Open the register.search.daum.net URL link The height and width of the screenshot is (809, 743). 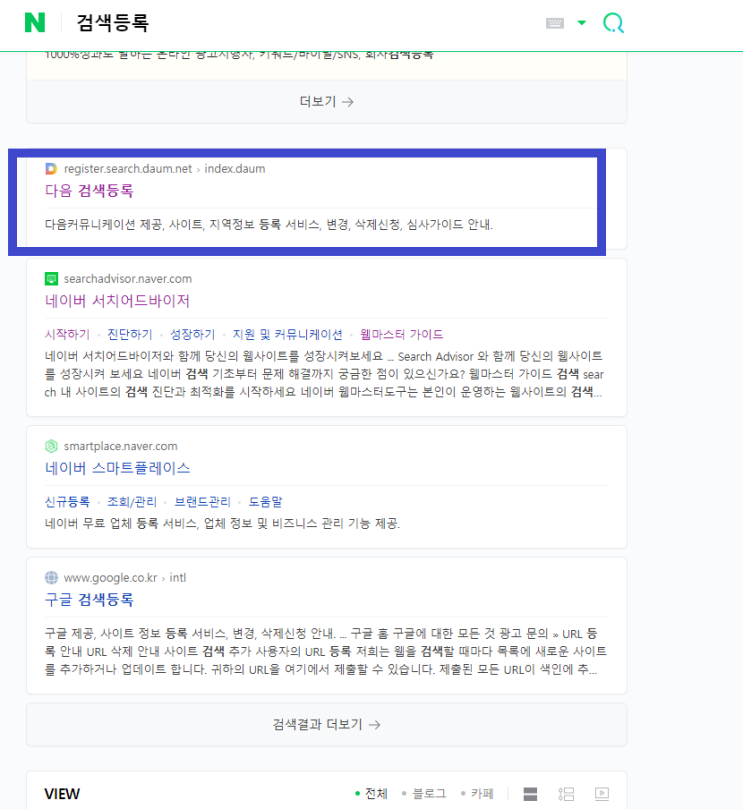[x=164, y=169]
